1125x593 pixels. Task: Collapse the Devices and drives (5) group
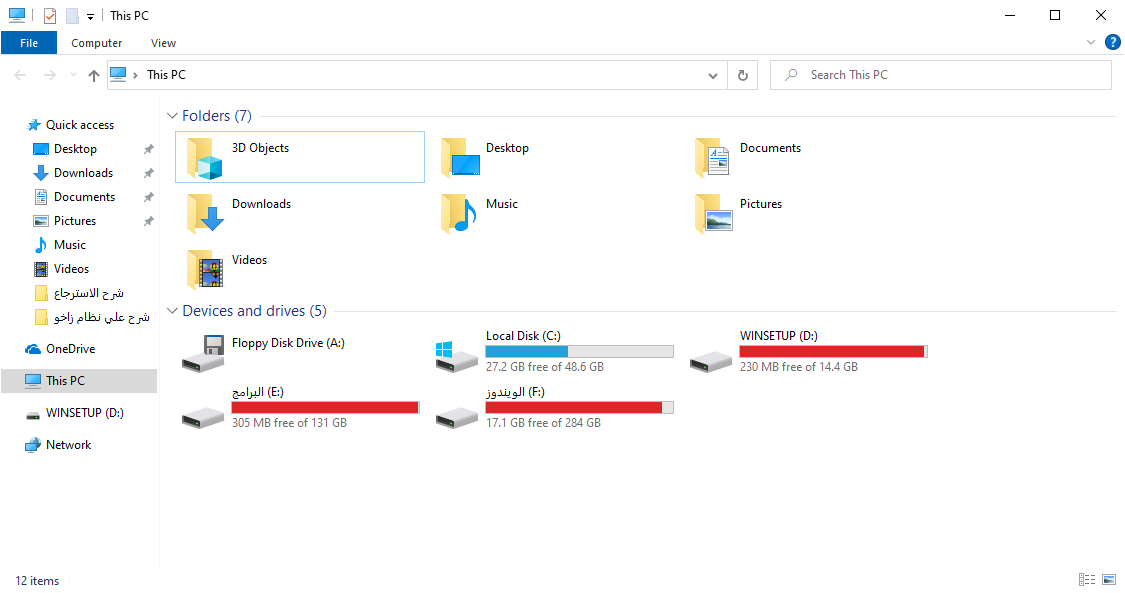(172, 310)
